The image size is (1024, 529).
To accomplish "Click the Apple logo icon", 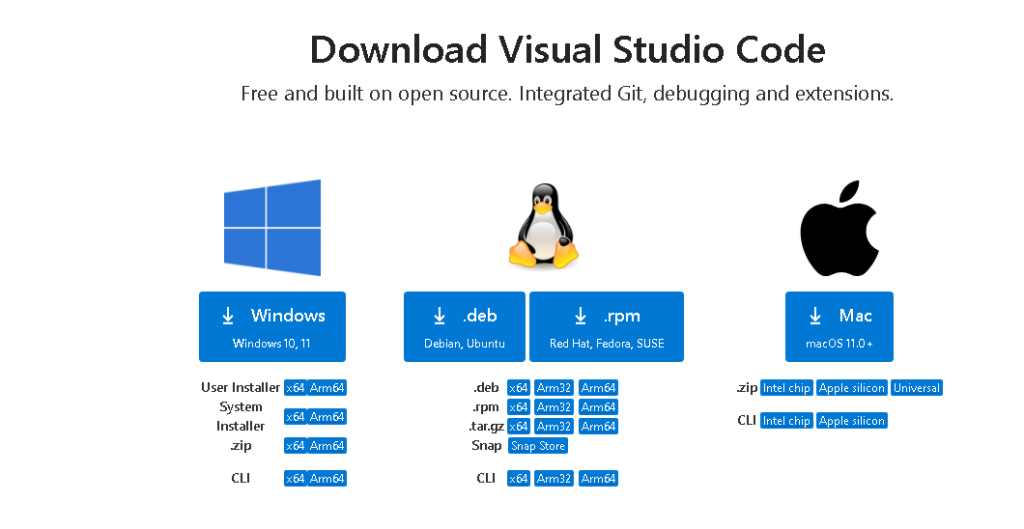I will pyautogui.click(x=839, y=229).
